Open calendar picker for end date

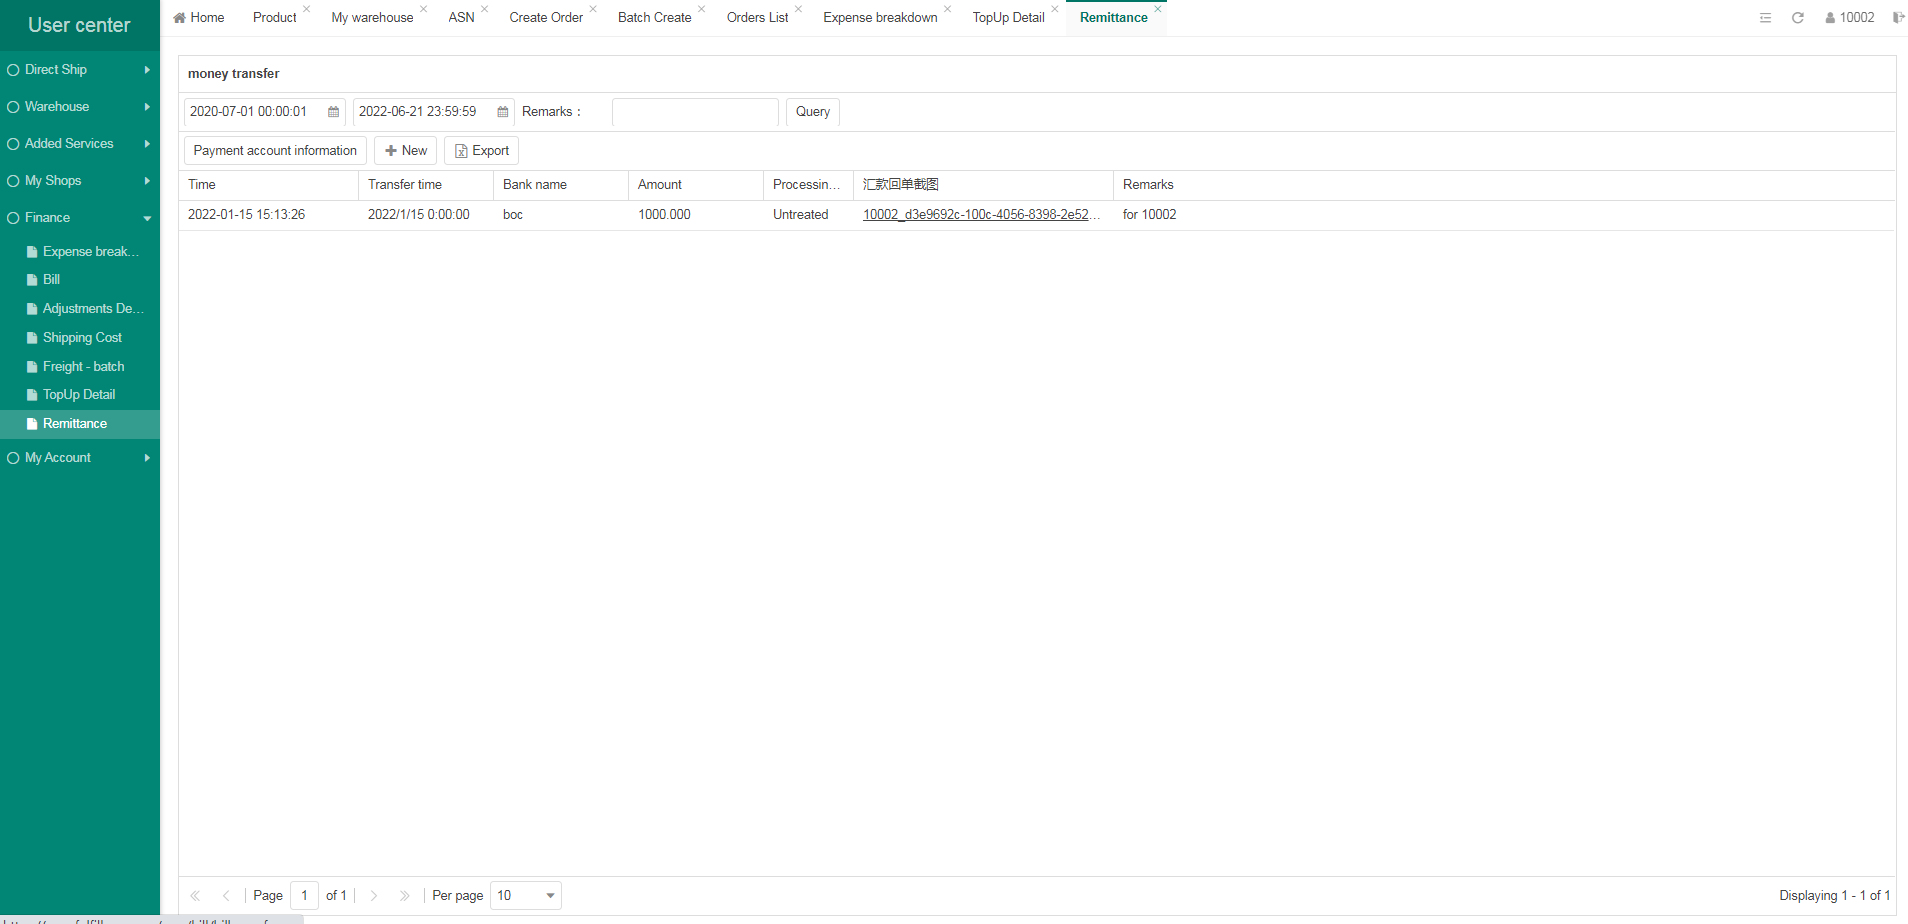[x=503, y=112]
